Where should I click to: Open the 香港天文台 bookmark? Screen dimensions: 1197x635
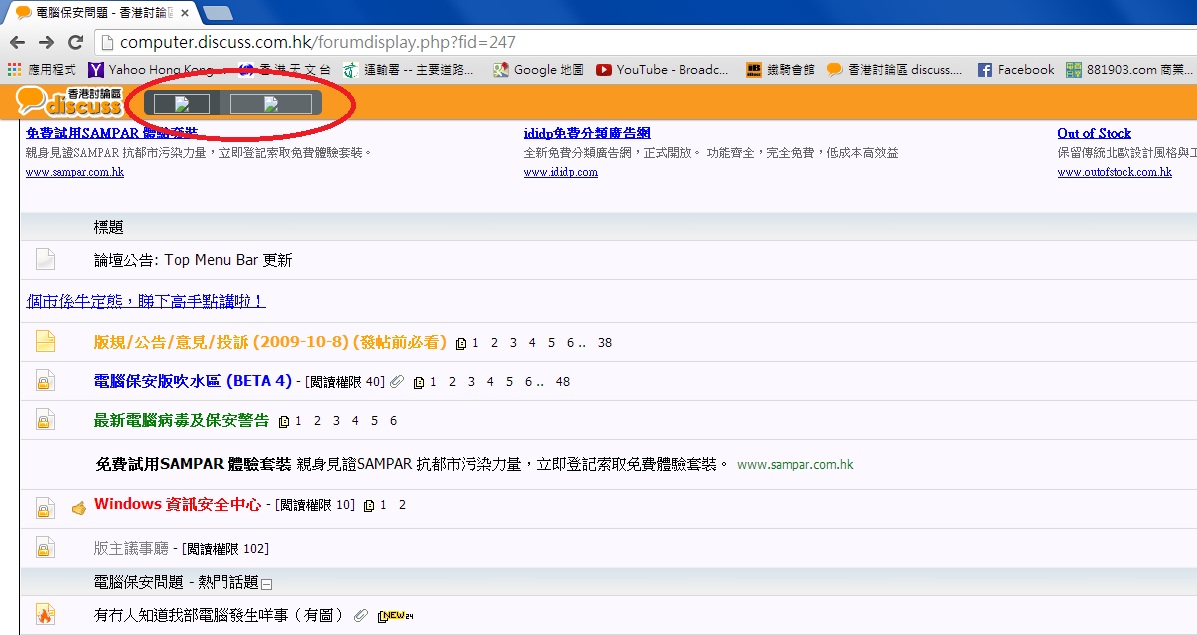(285, 69)
